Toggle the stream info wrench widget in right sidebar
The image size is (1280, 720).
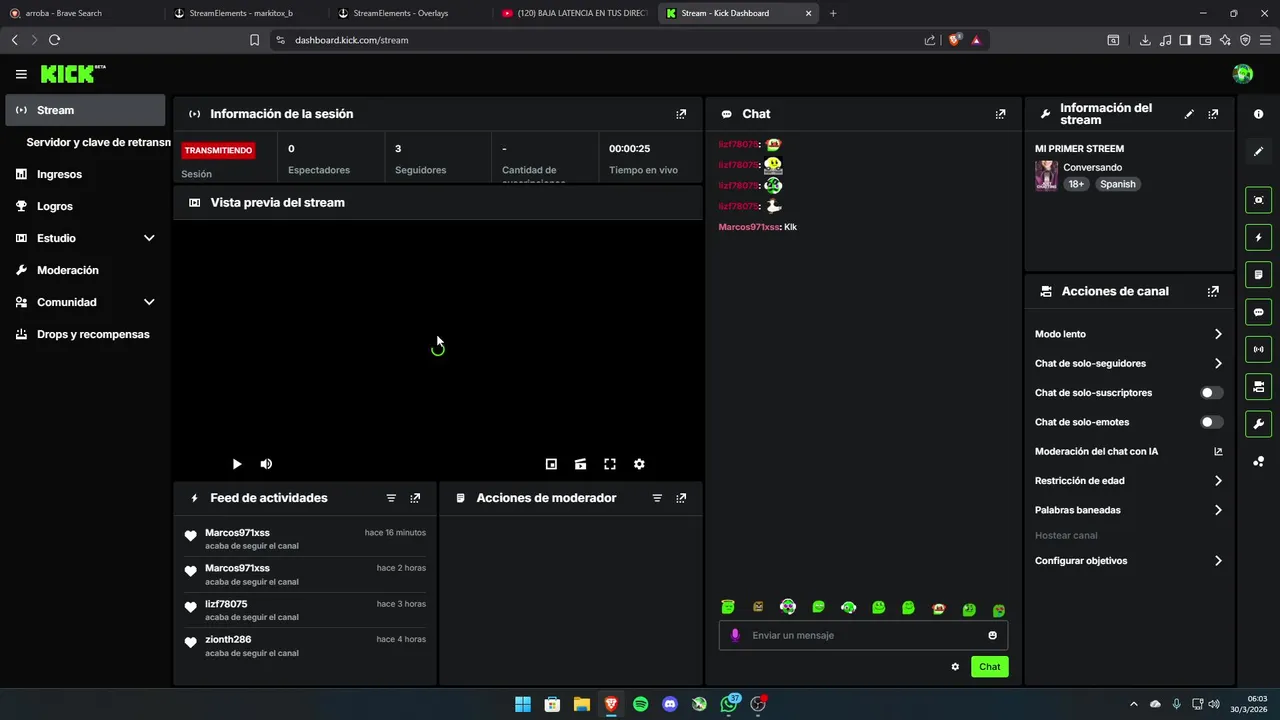tap(1259, 424)
